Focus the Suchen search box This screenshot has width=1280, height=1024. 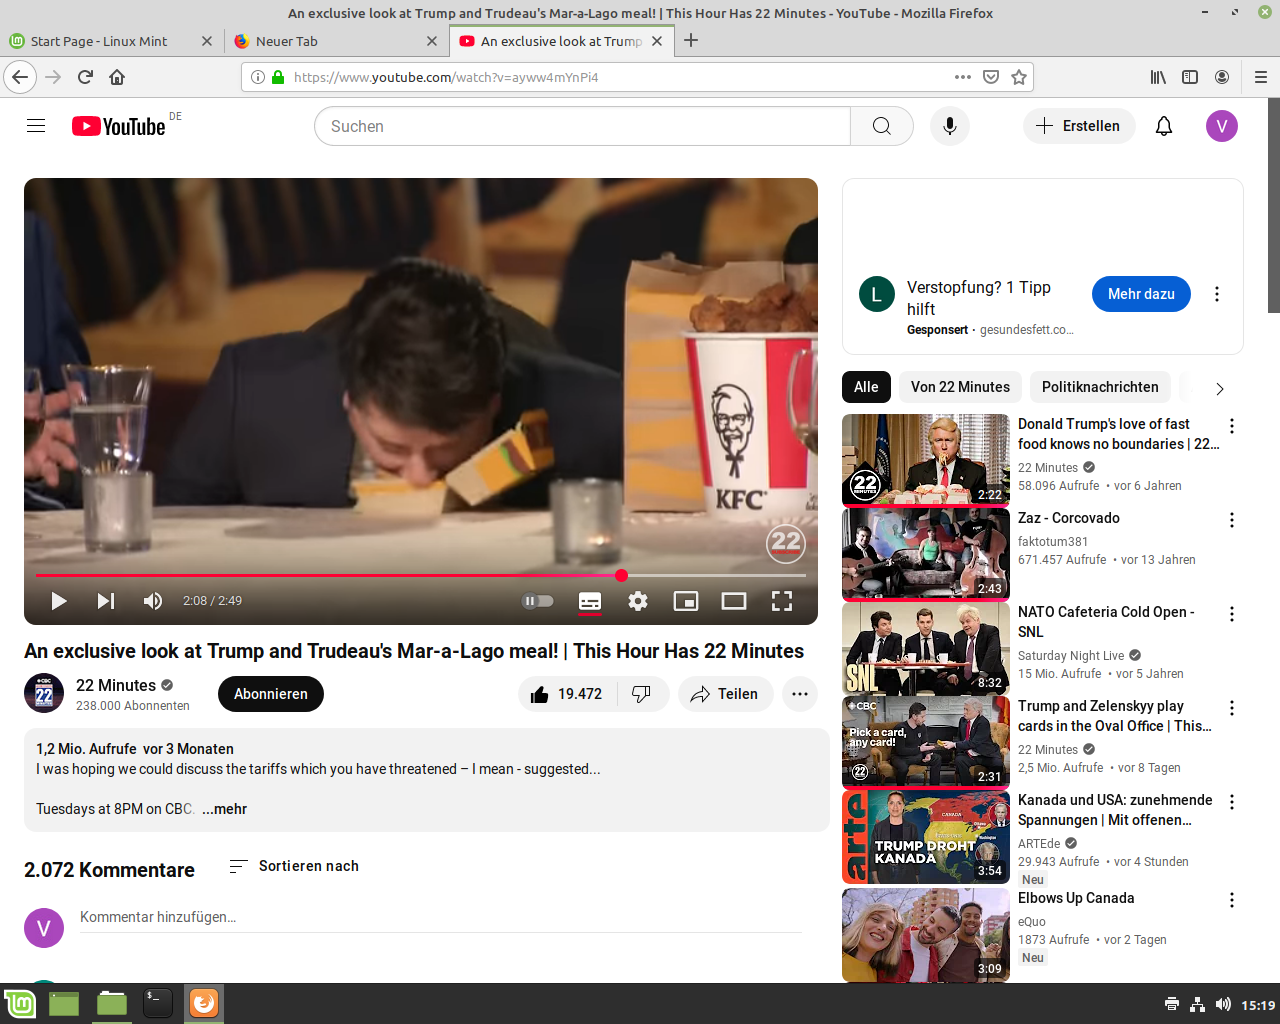pyautogui.click(x=582, y=126)
